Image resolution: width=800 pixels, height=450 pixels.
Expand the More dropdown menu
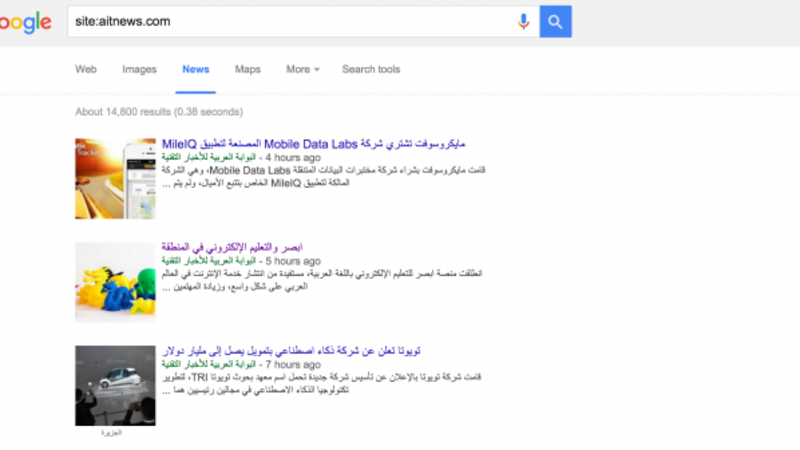[303, 69]
